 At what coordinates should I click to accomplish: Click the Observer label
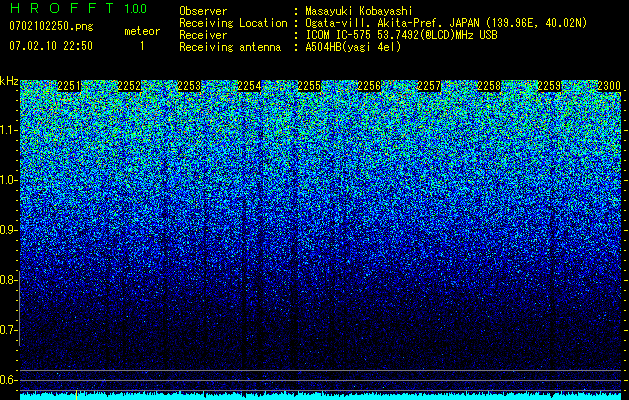203,12
